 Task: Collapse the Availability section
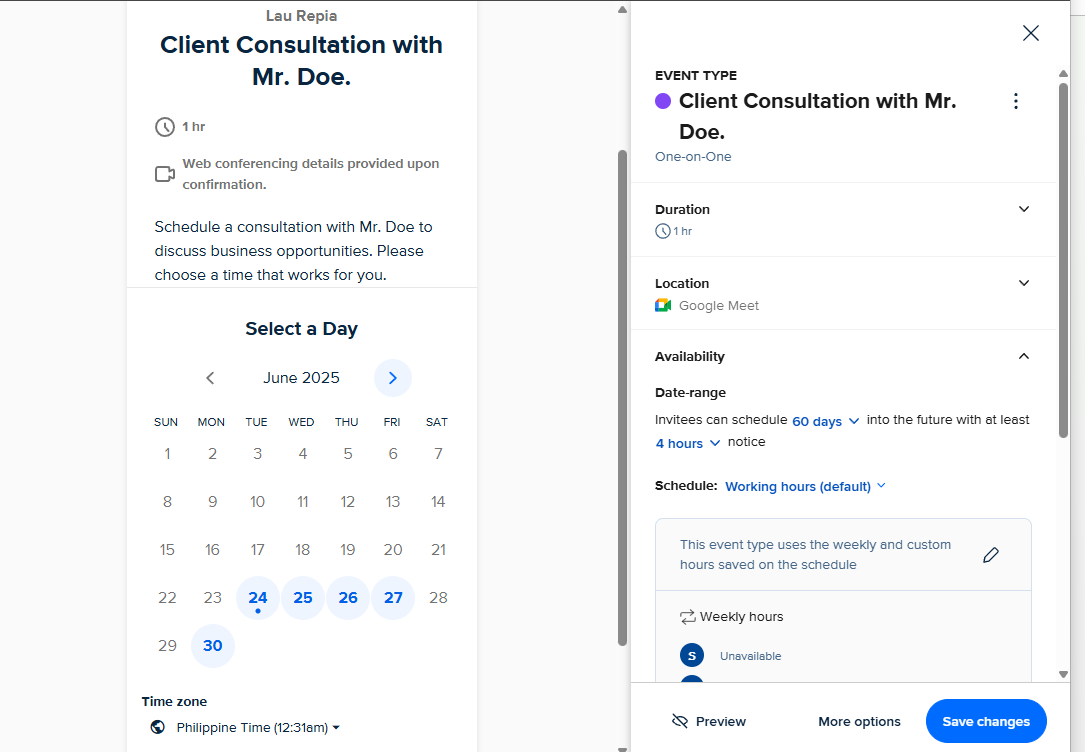tap(1023, 356)
